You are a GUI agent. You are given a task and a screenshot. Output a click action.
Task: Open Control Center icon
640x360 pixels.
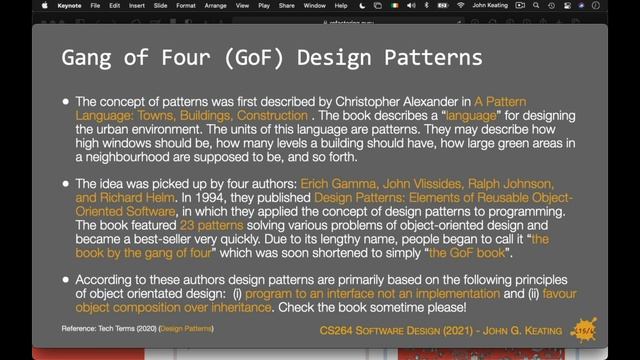(567, 6)
